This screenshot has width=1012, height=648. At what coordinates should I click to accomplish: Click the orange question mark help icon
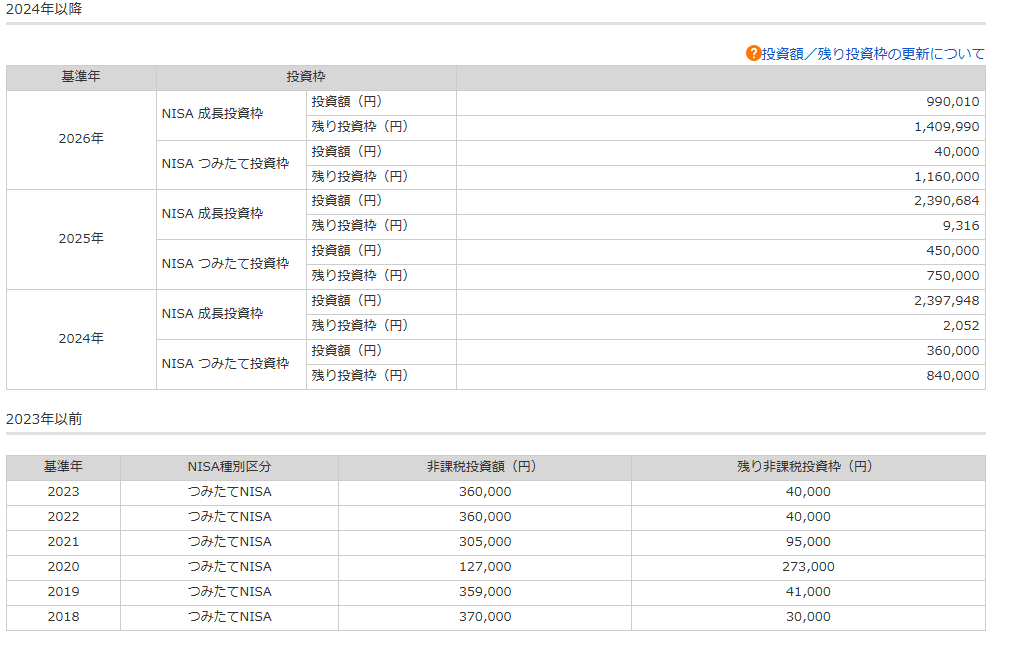click(x=753, y=53)
